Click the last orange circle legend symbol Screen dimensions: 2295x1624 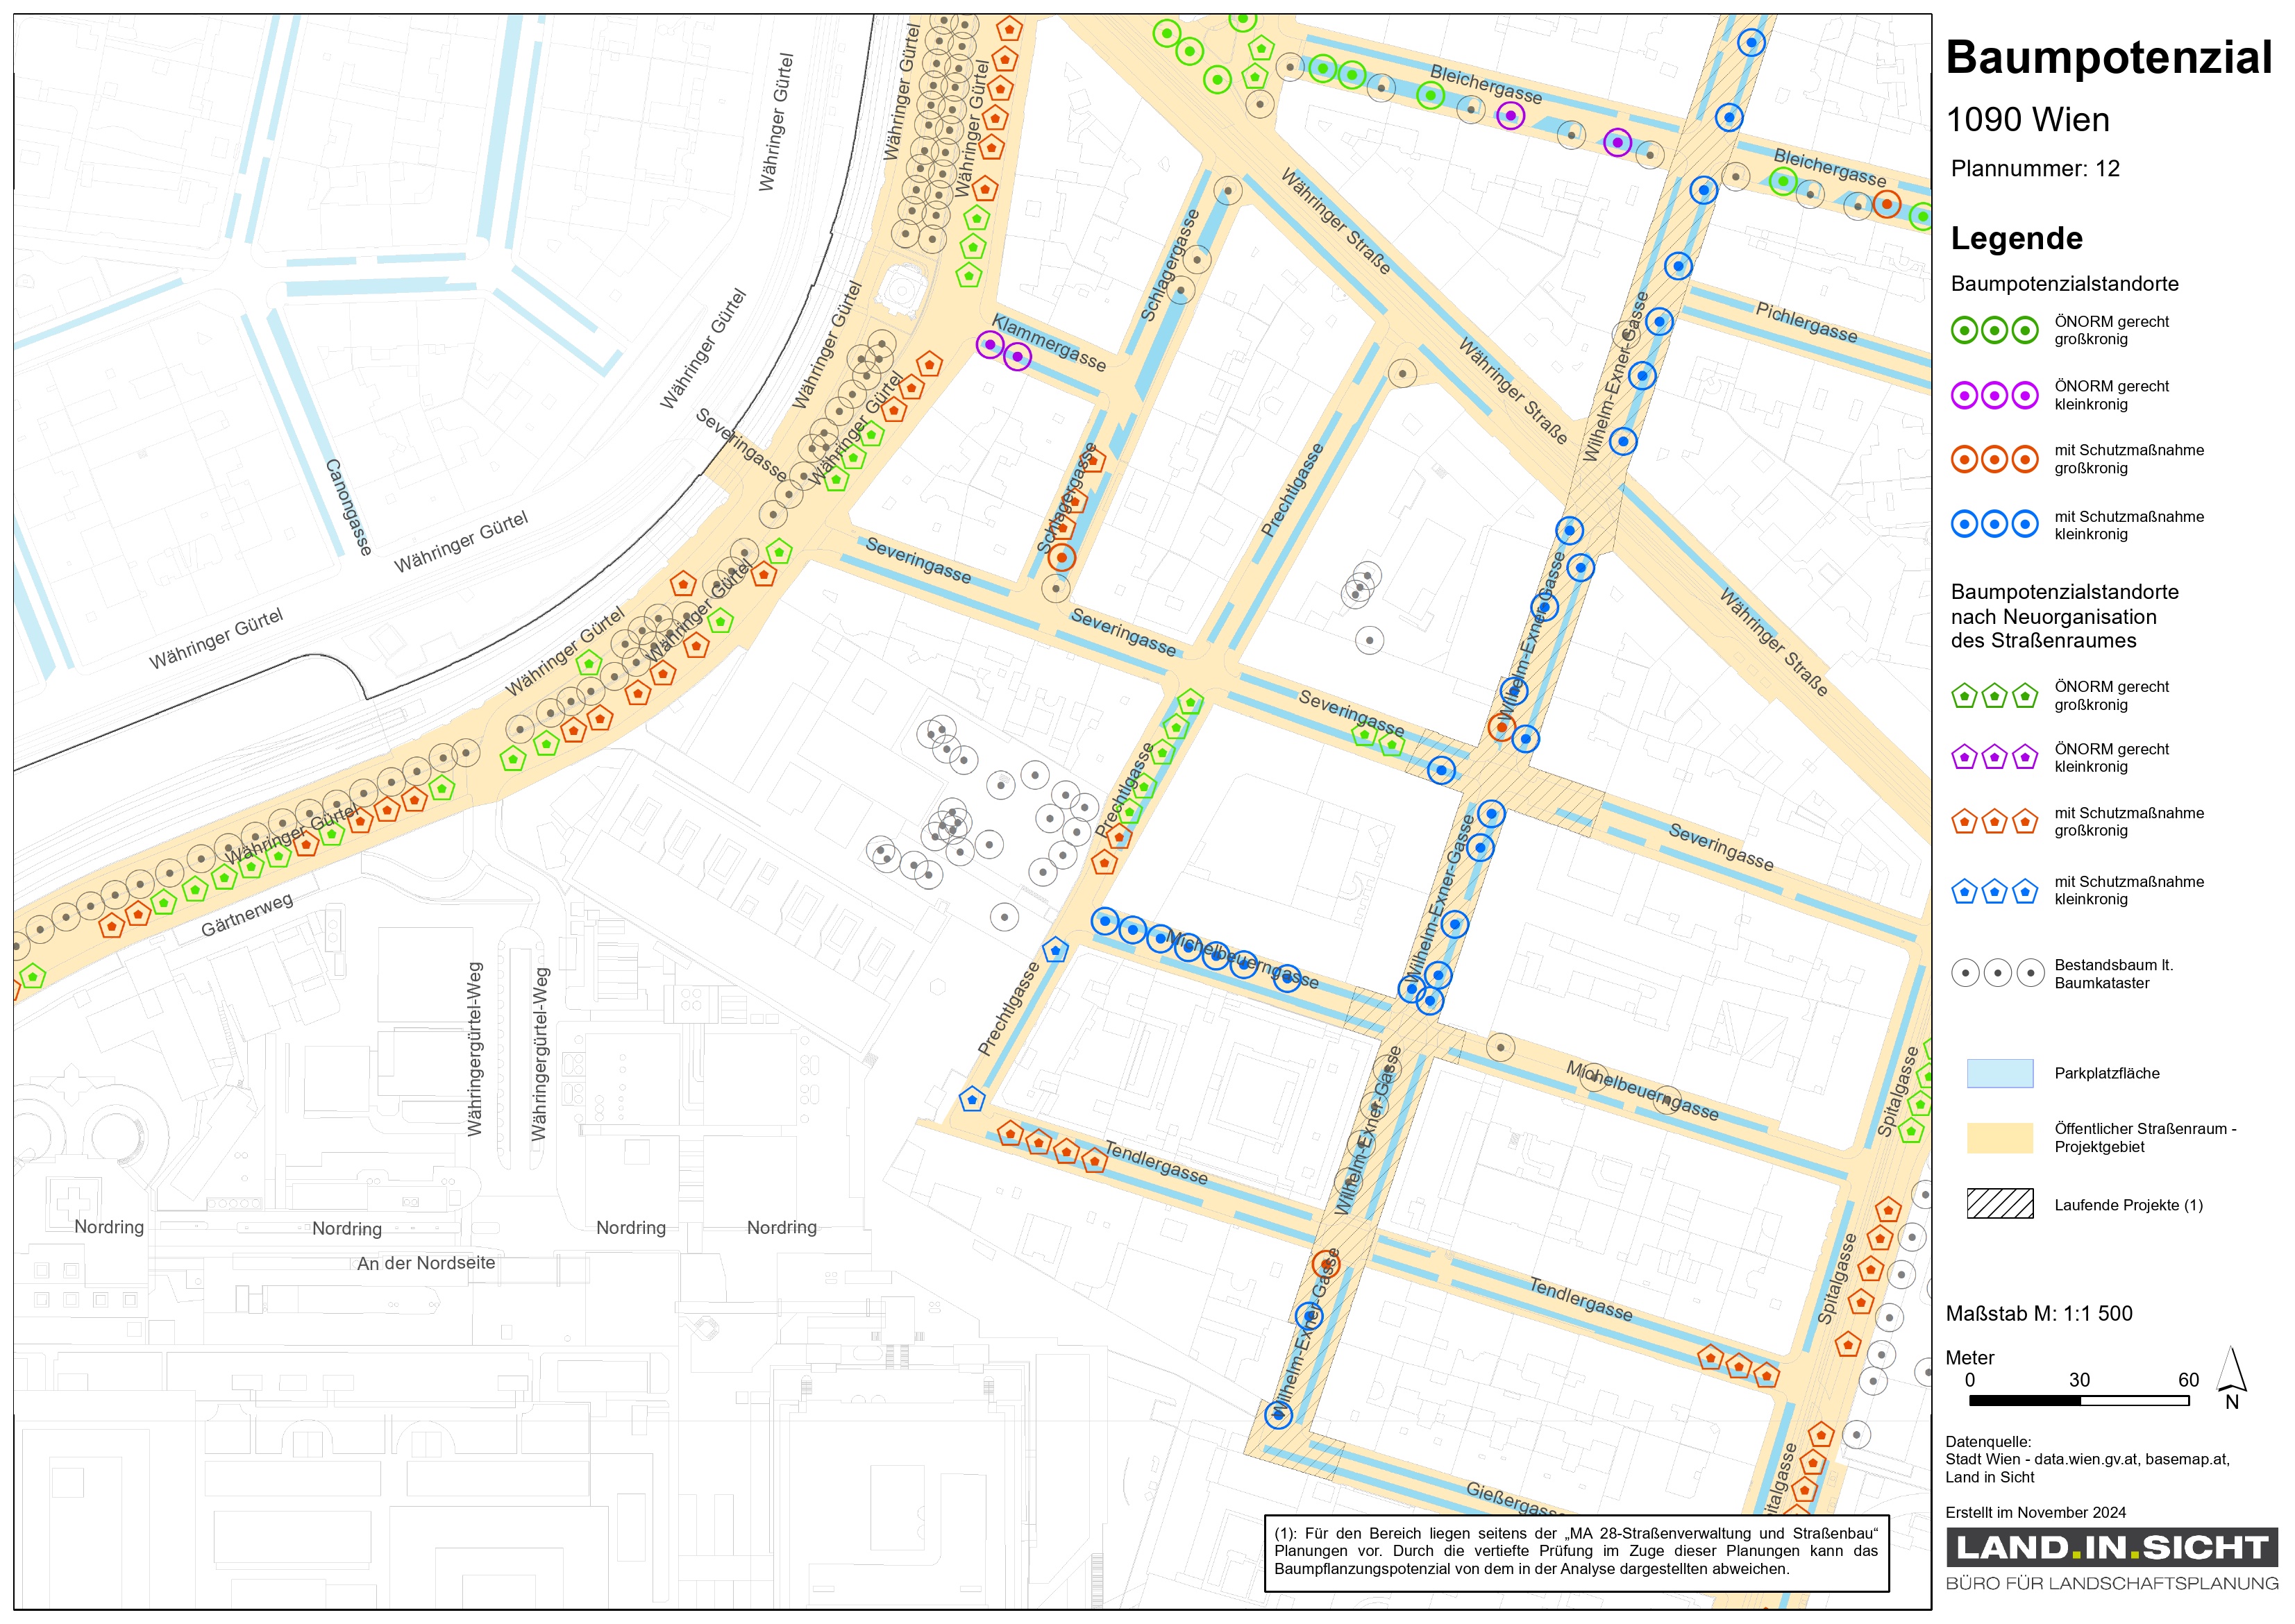(x=2025, y=459)
